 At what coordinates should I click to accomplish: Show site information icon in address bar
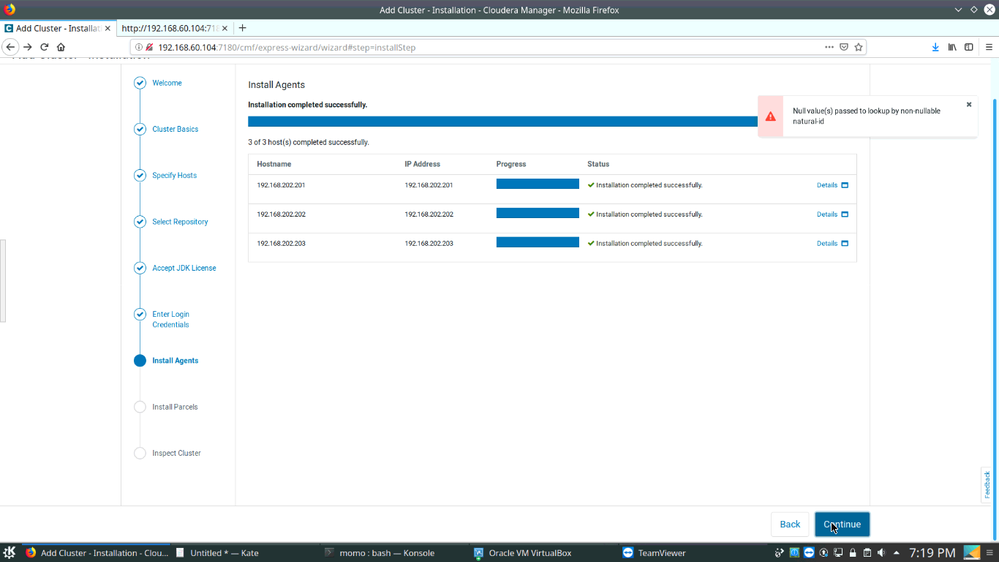pos(138,47)
